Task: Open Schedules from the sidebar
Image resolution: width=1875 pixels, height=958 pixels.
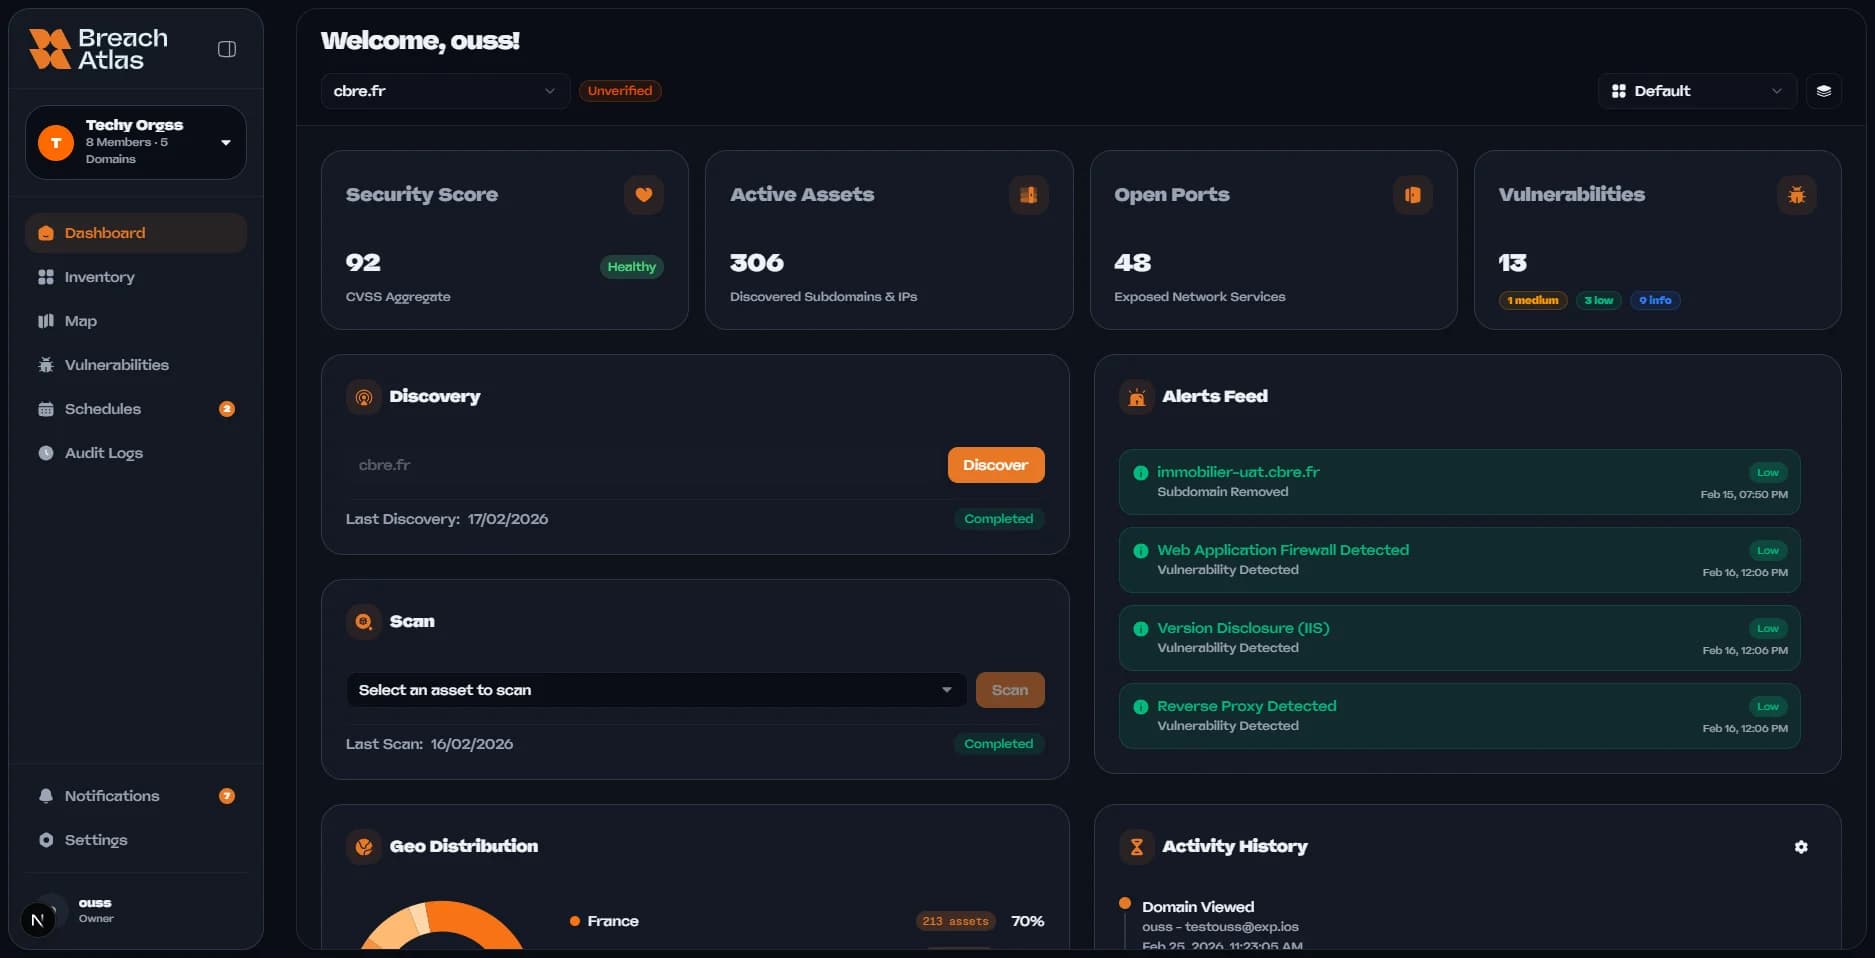Action: tap(102, 409)
